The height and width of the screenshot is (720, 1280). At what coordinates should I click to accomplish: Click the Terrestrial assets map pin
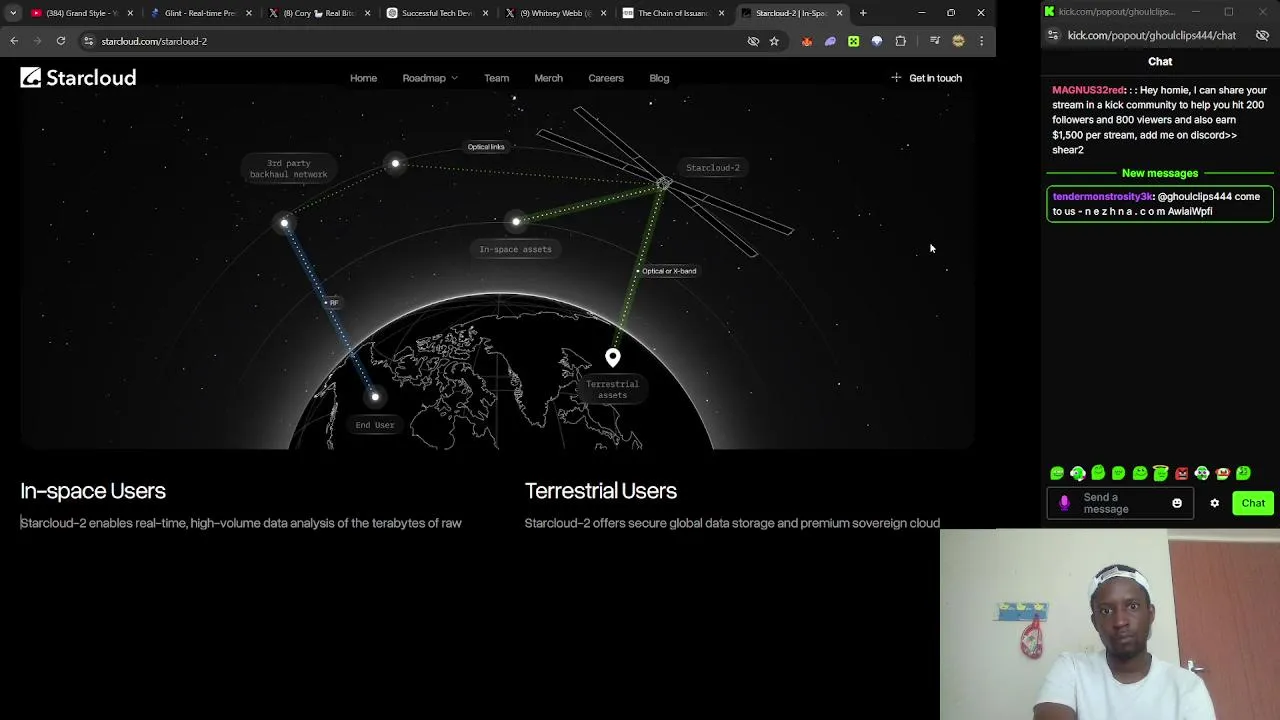click(613, 357)
